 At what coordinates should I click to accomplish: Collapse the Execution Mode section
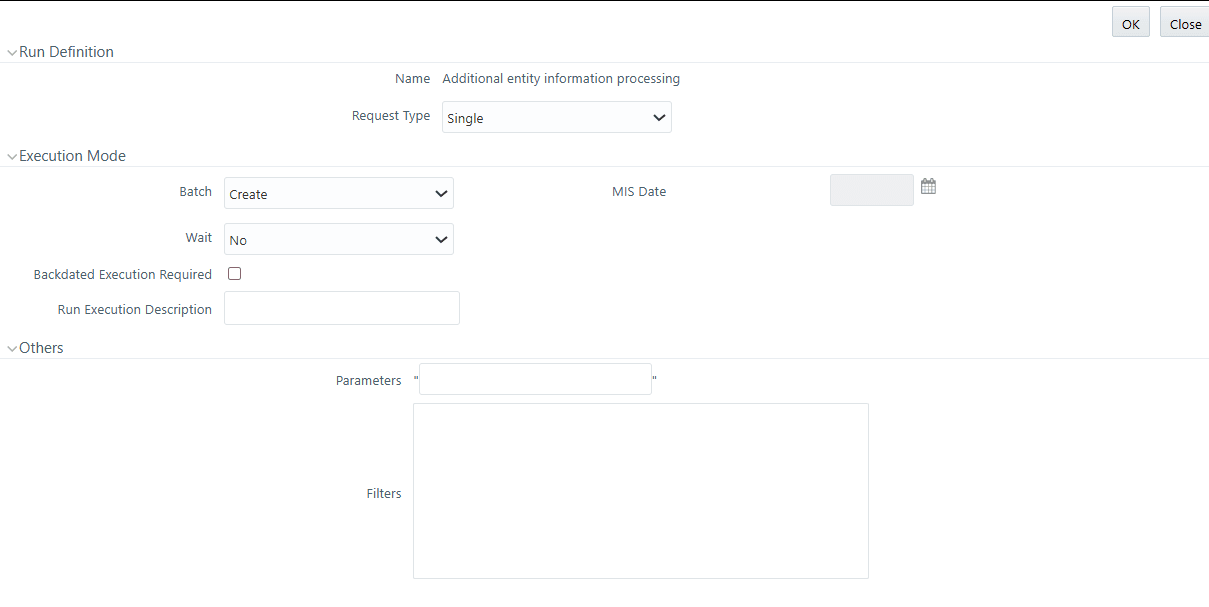pos(12,156)
